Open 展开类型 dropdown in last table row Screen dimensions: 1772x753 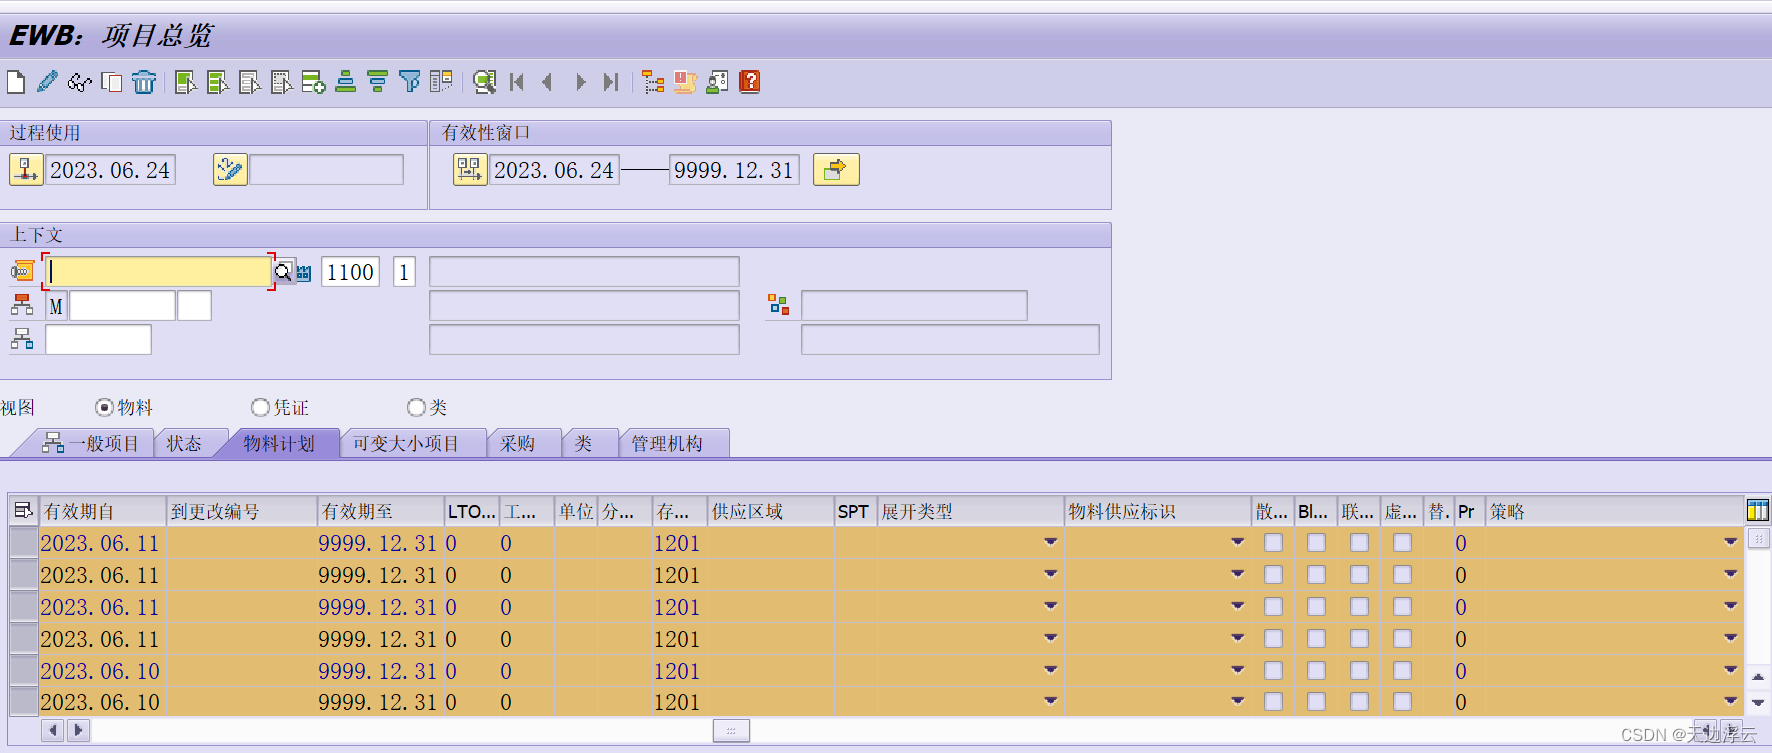coord(1050,701)
